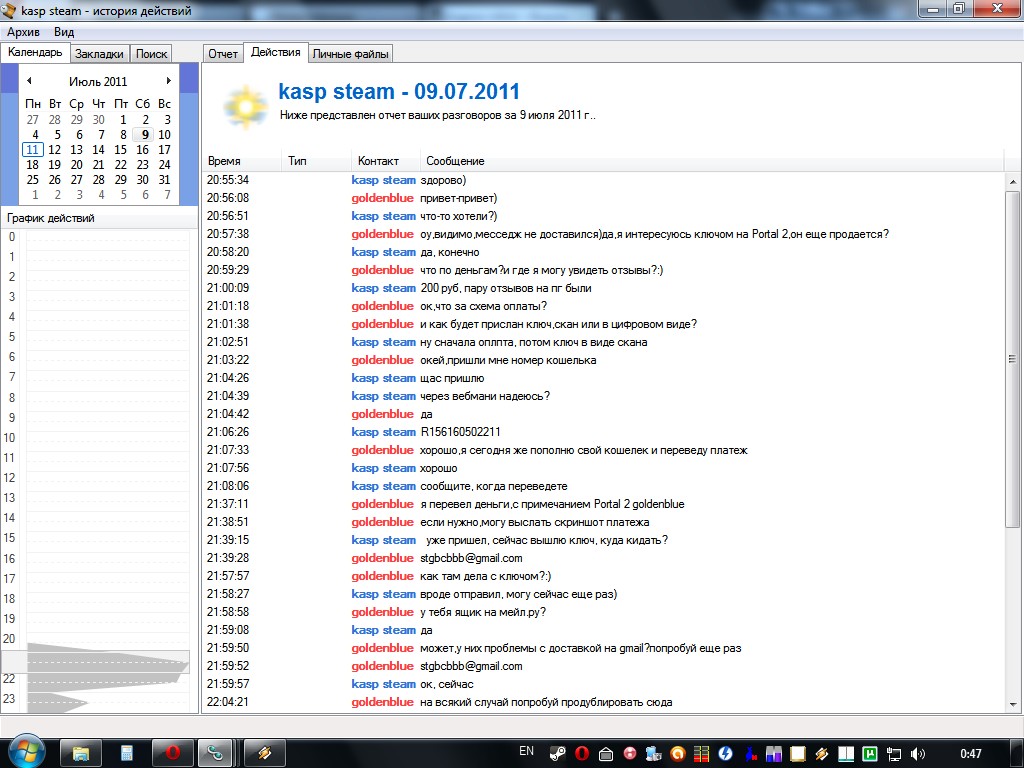Switch to the Календарь tab
1024x768 pixels.
pyautogui.click(x=35, y=52)
